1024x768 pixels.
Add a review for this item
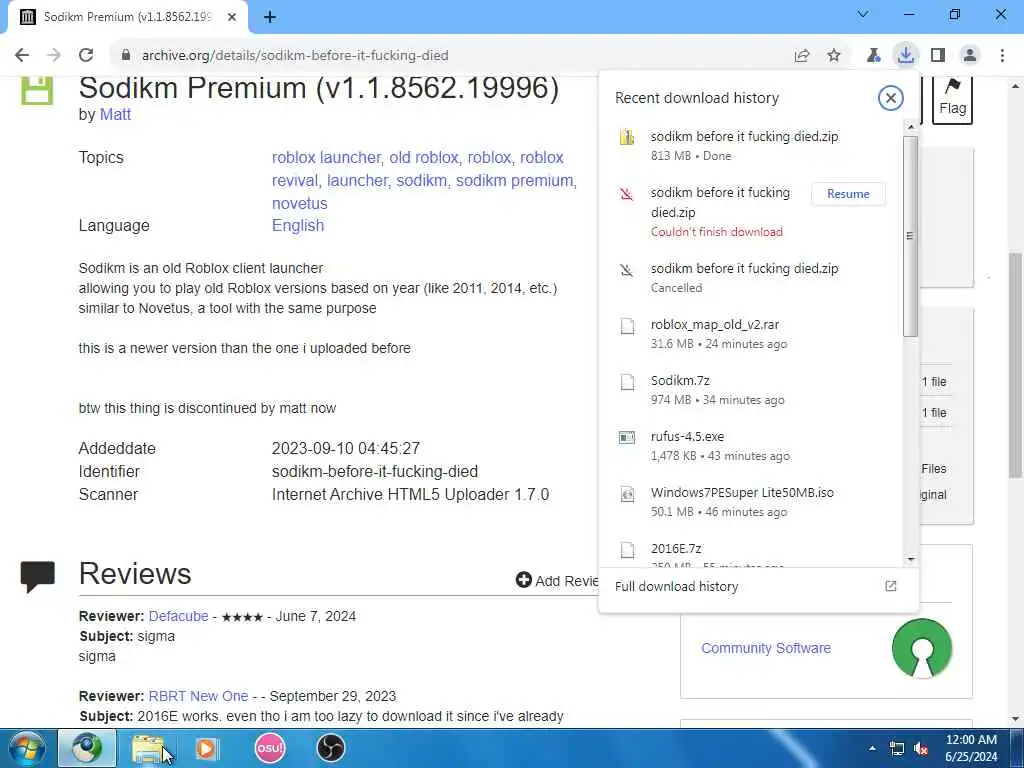(x=557, y=581)
